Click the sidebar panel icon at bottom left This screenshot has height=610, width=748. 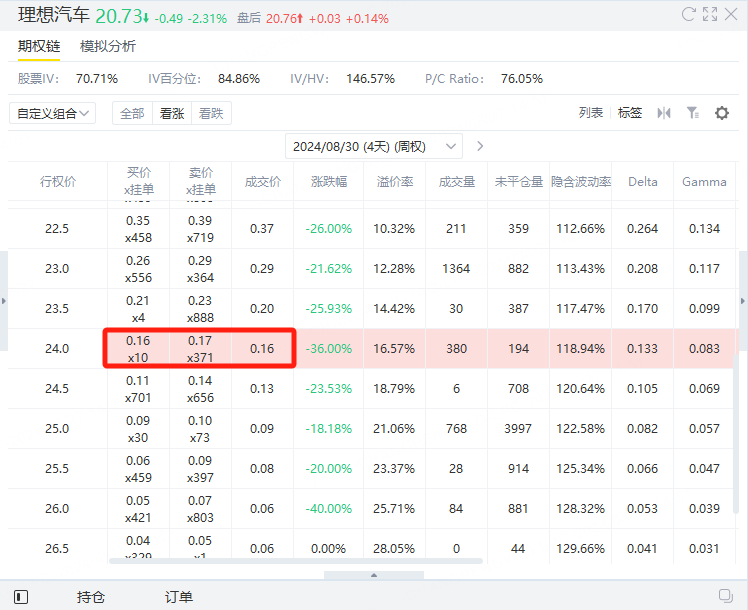click(21, 597)
